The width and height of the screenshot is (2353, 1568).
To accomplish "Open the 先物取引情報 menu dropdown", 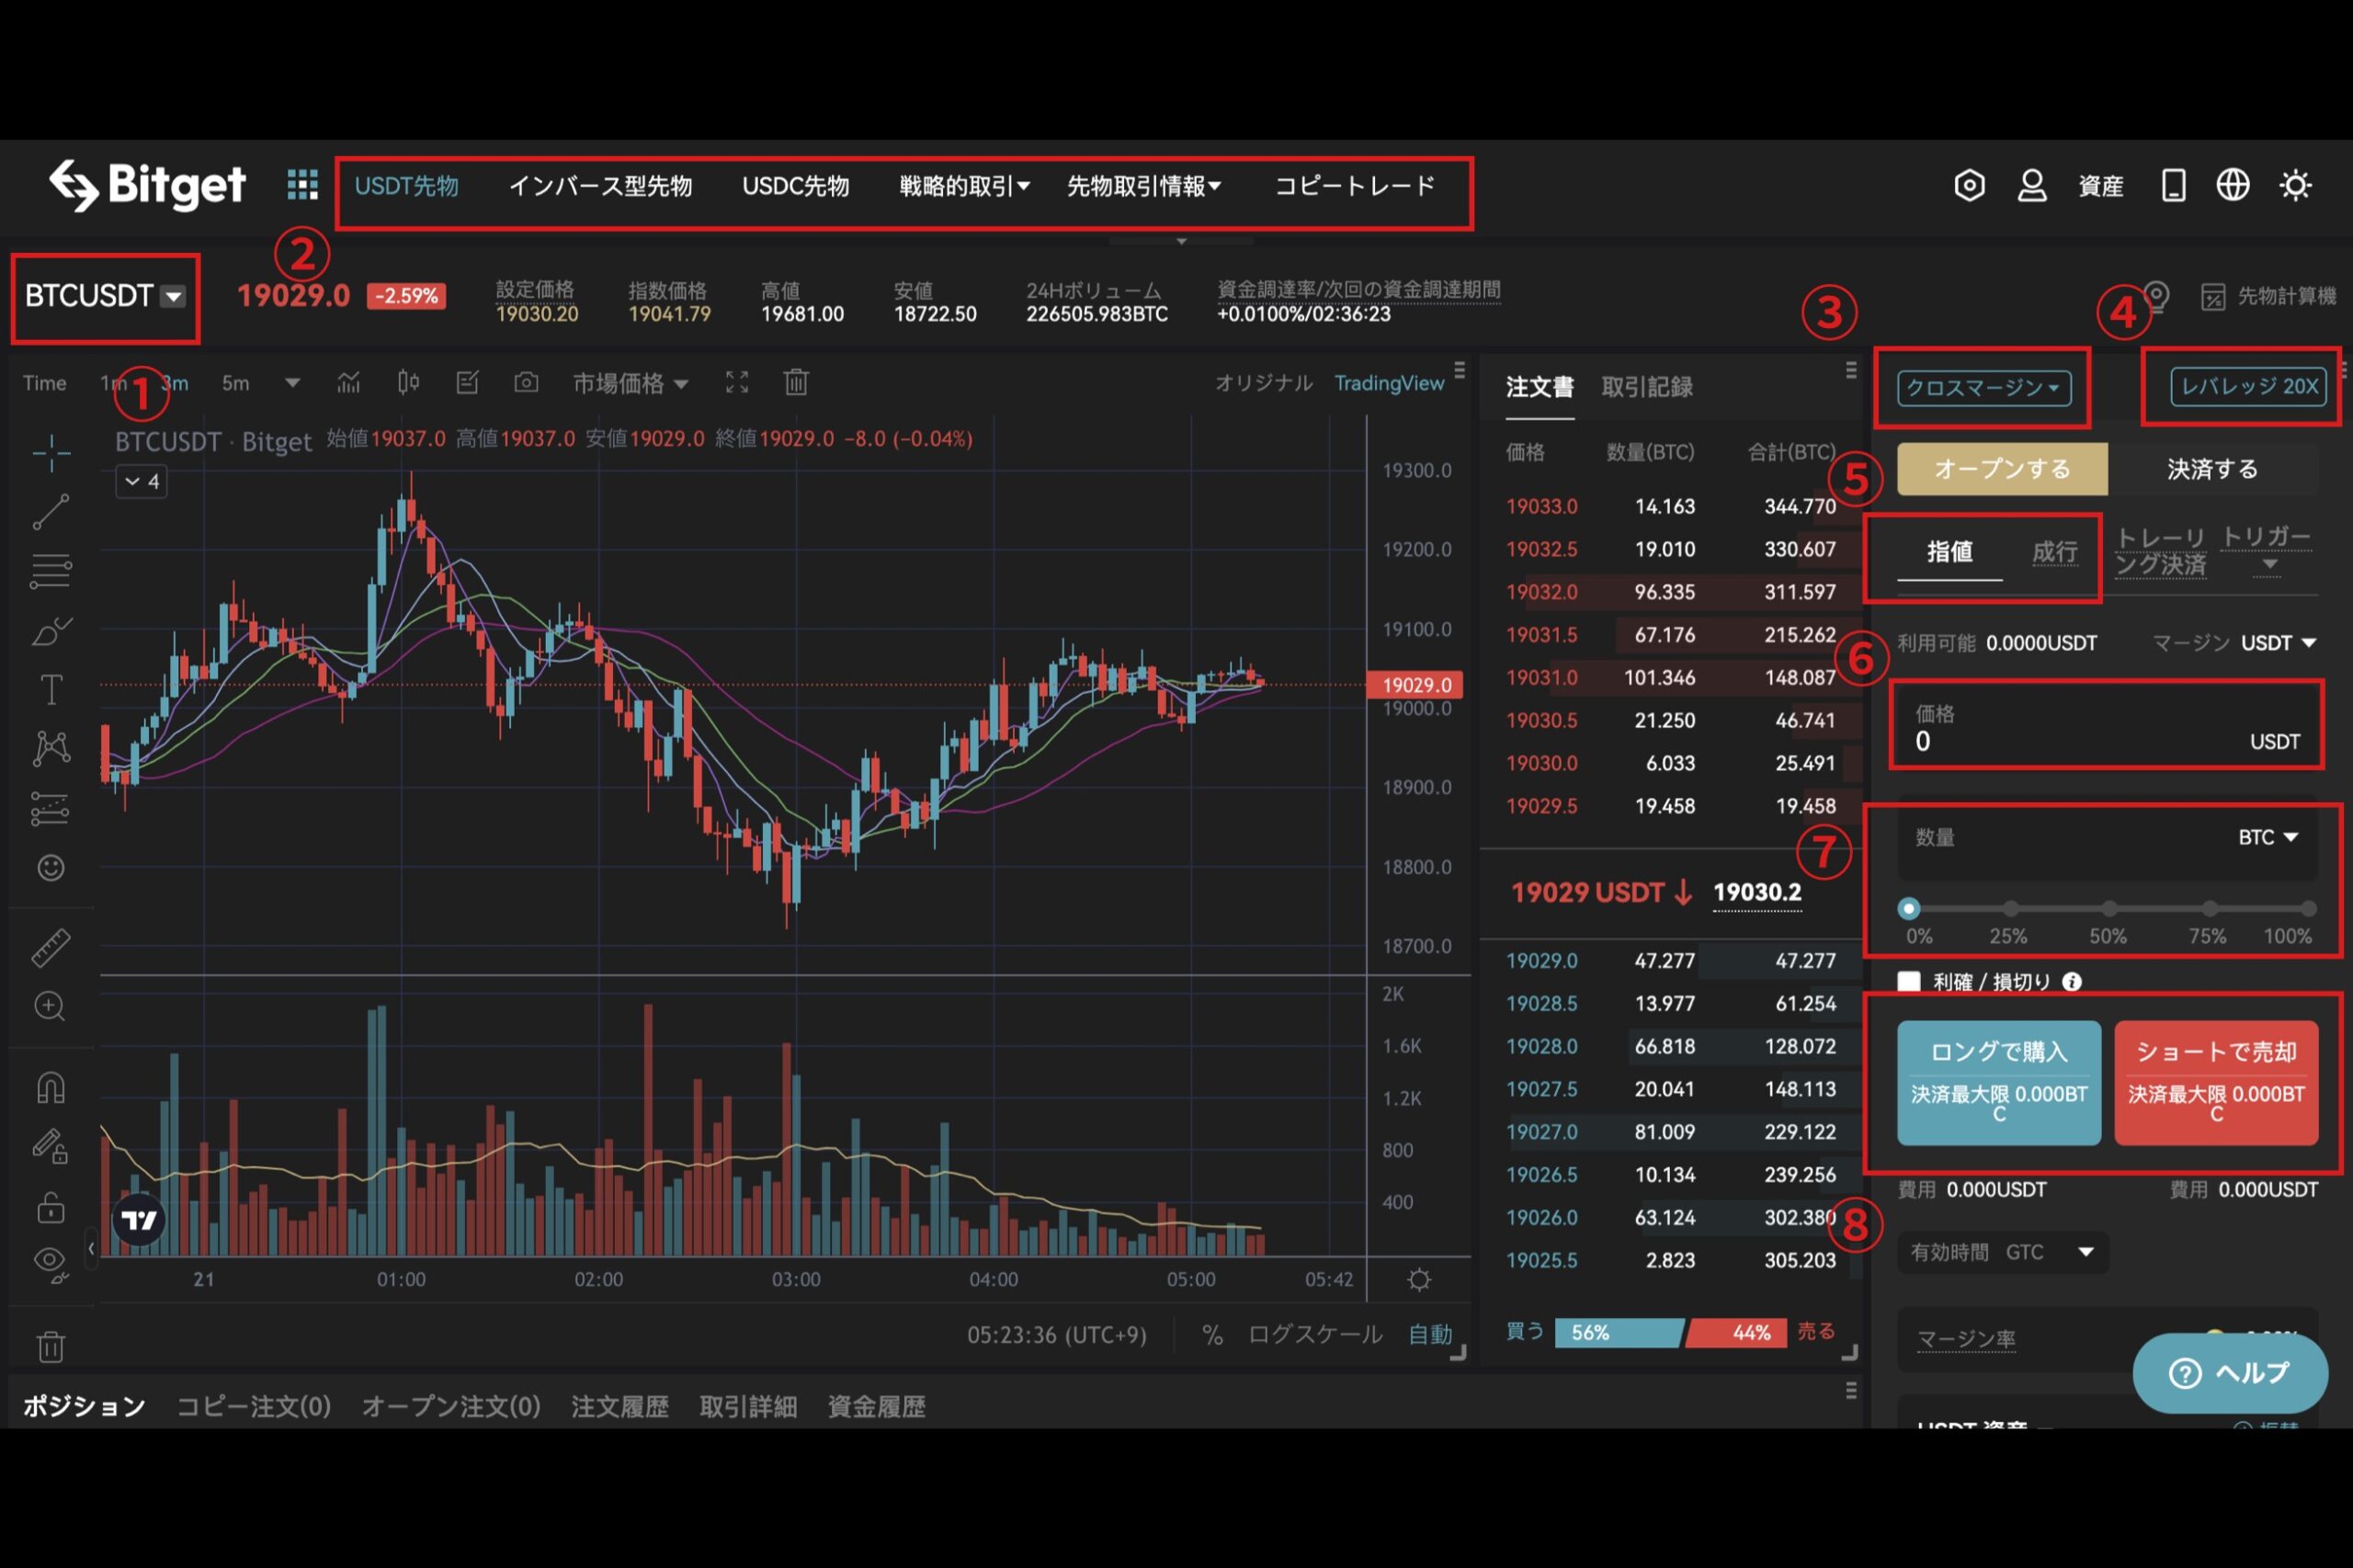I will point(1144,186).
